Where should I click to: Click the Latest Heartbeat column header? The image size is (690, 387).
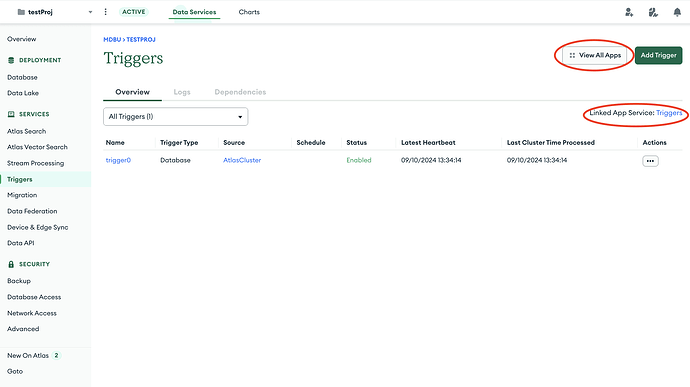(428, 143)
